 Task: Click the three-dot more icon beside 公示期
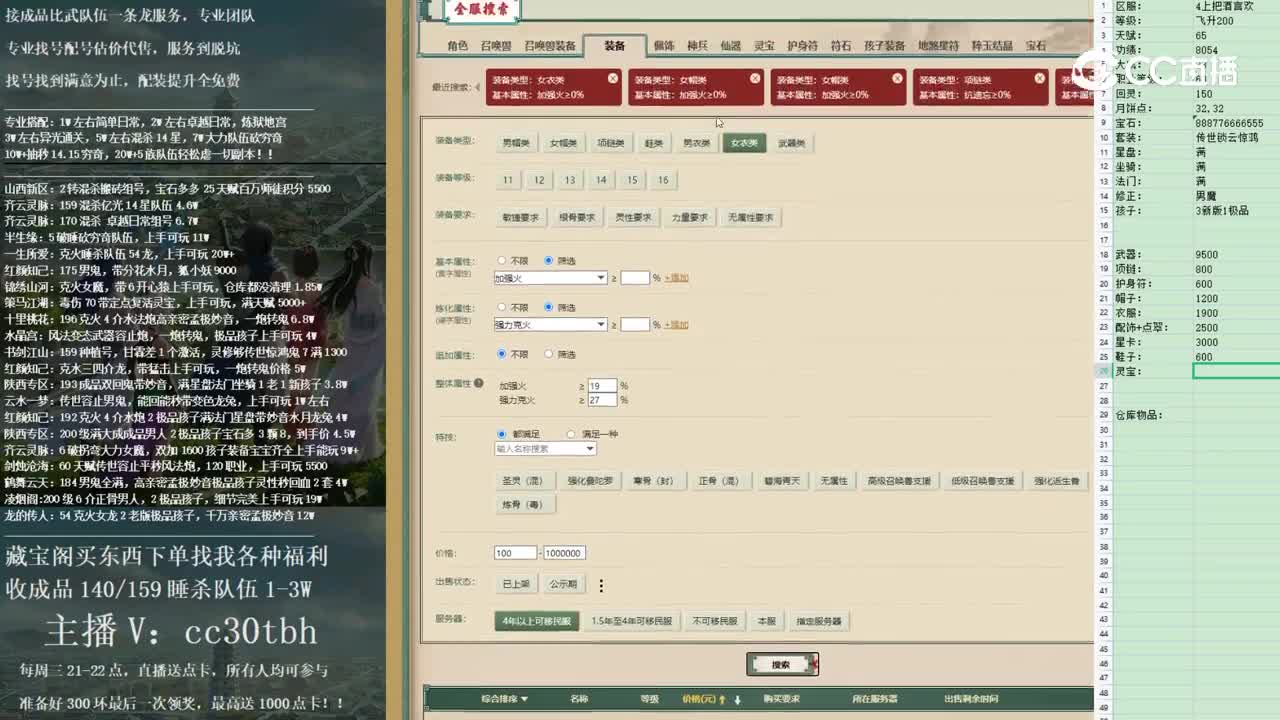pyautogui.click(x=601, y=585)
